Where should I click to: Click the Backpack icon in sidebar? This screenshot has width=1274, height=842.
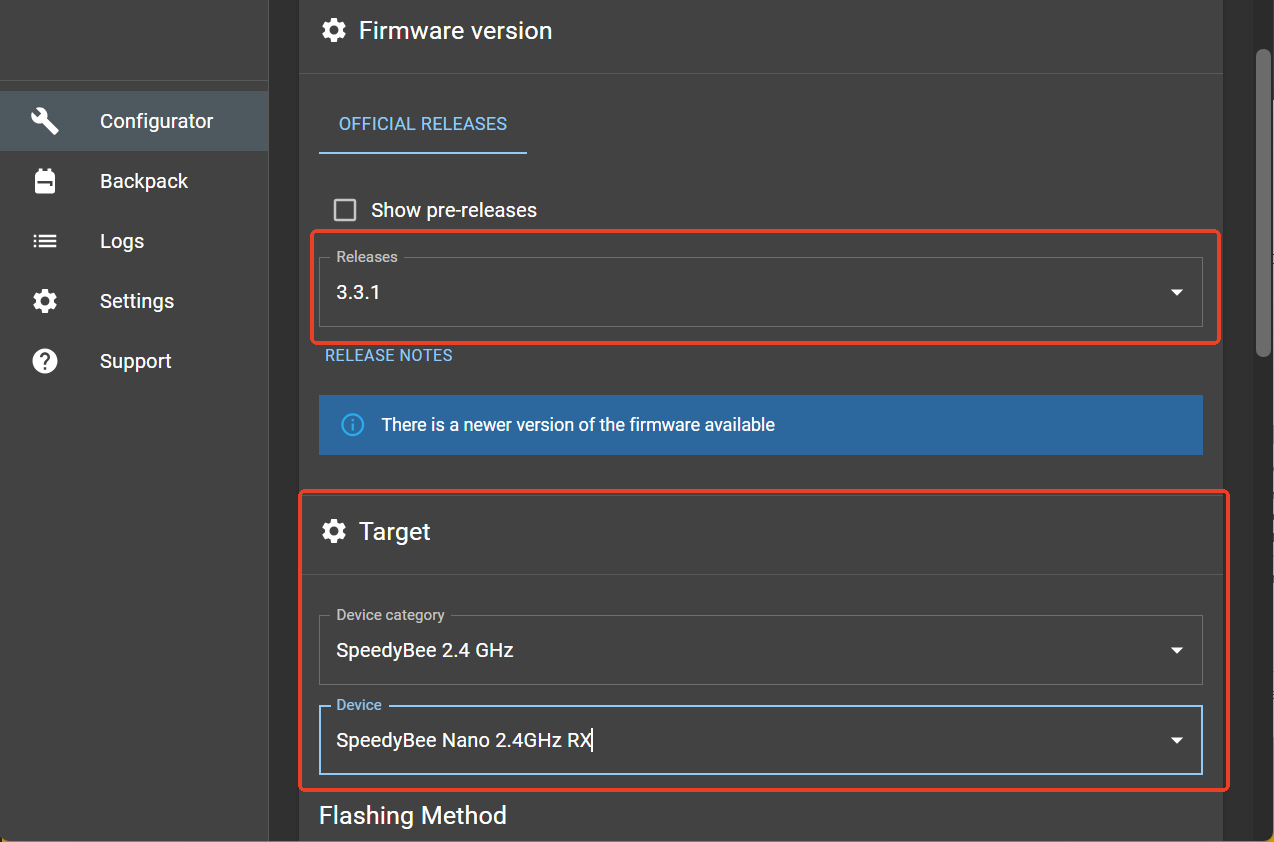45,181
